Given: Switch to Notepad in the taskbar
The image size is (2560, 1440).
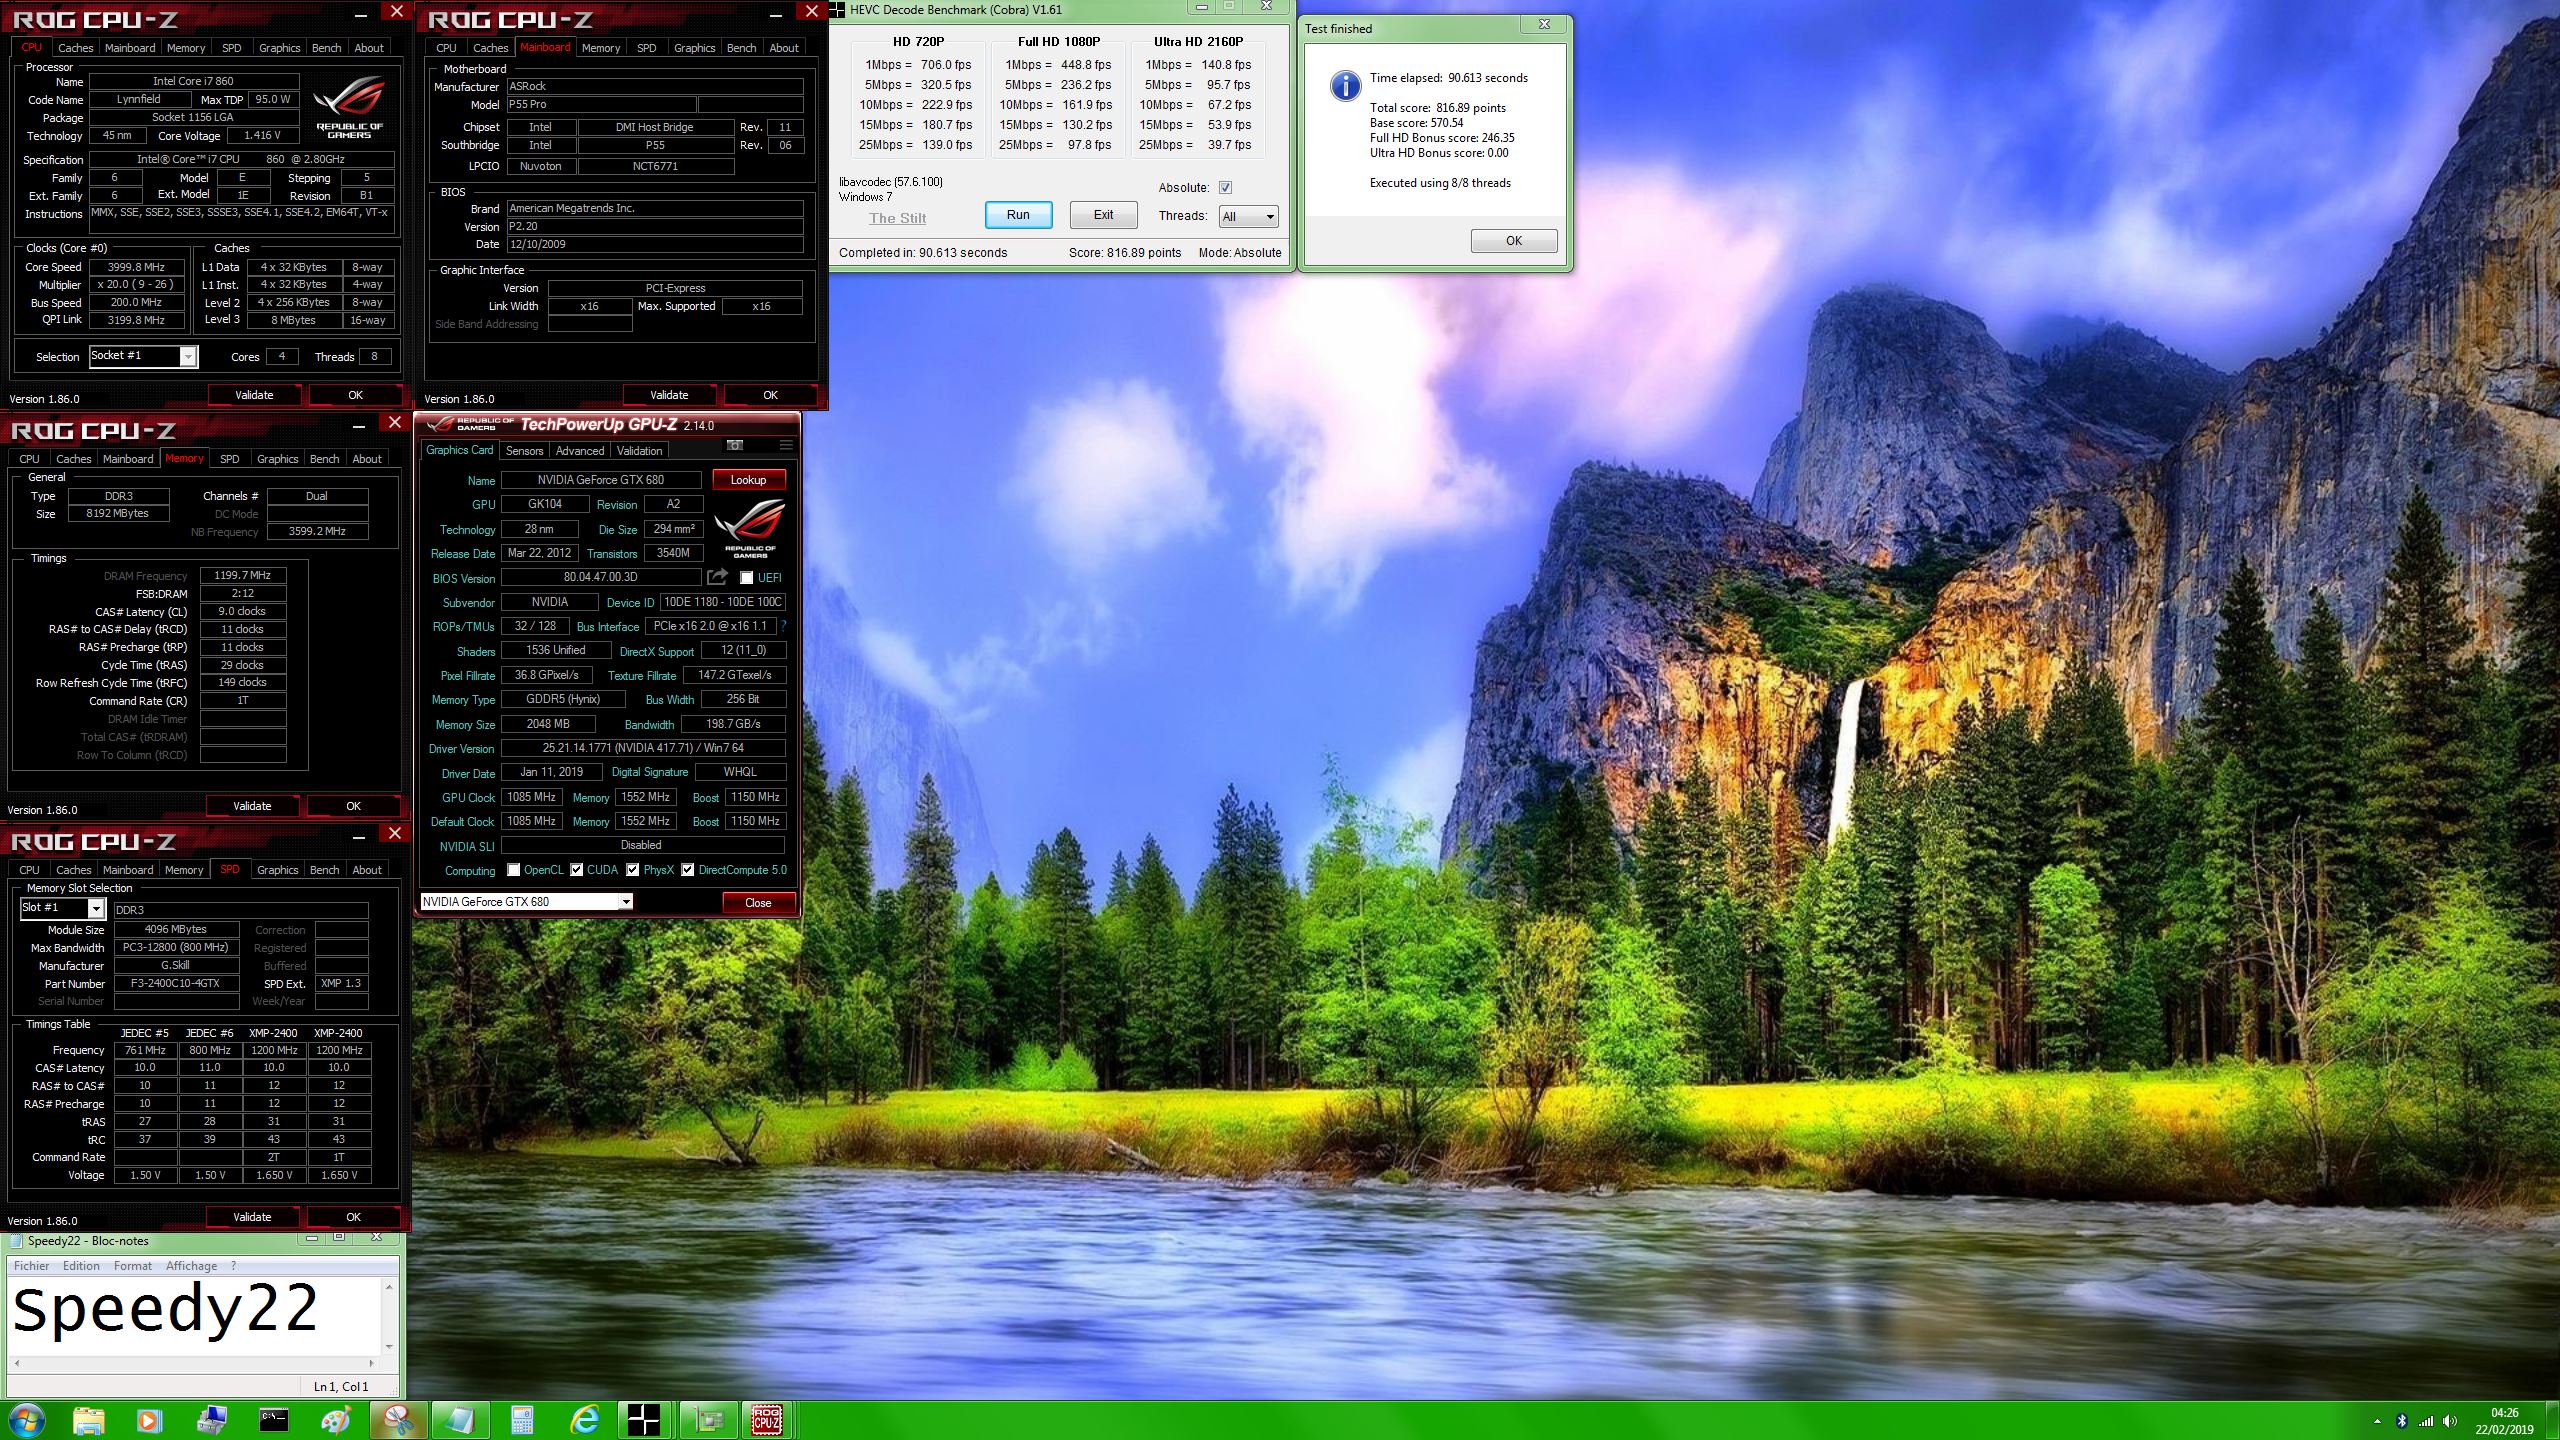Looking at the screenshot, I should click(459, 1420).
